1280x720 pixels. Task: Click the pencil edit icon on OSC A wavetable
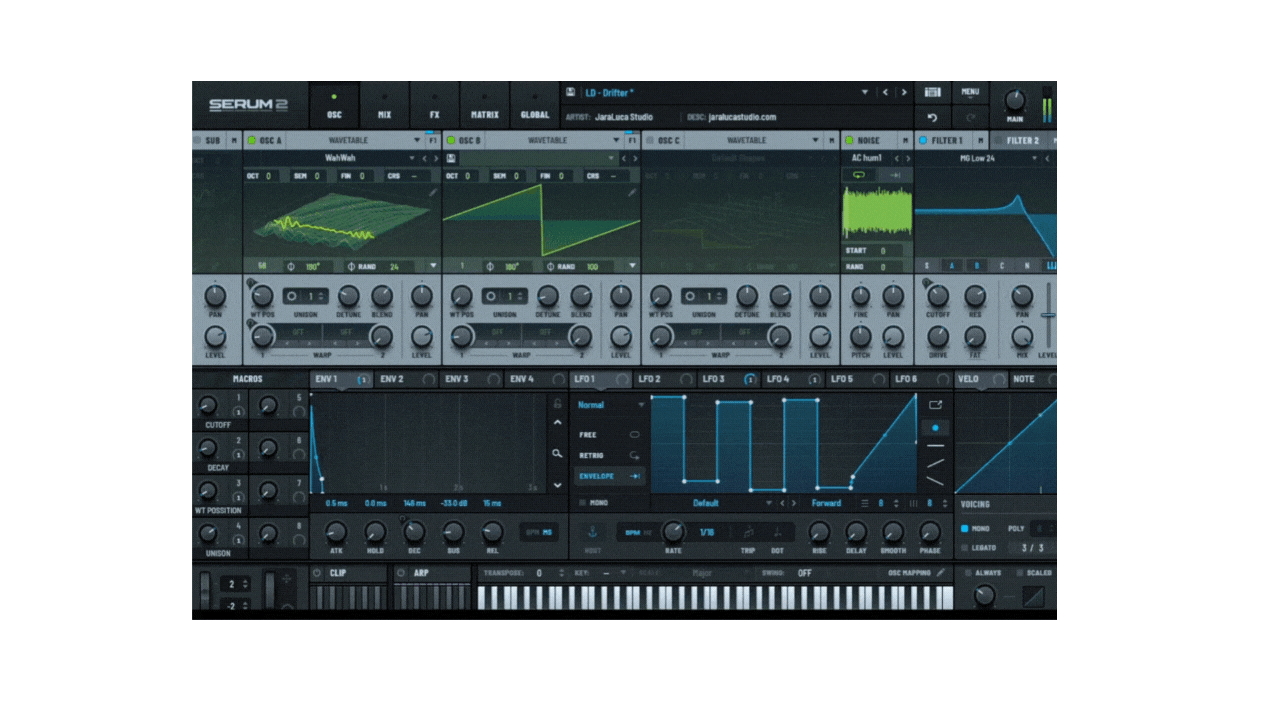tap(433, 192)
